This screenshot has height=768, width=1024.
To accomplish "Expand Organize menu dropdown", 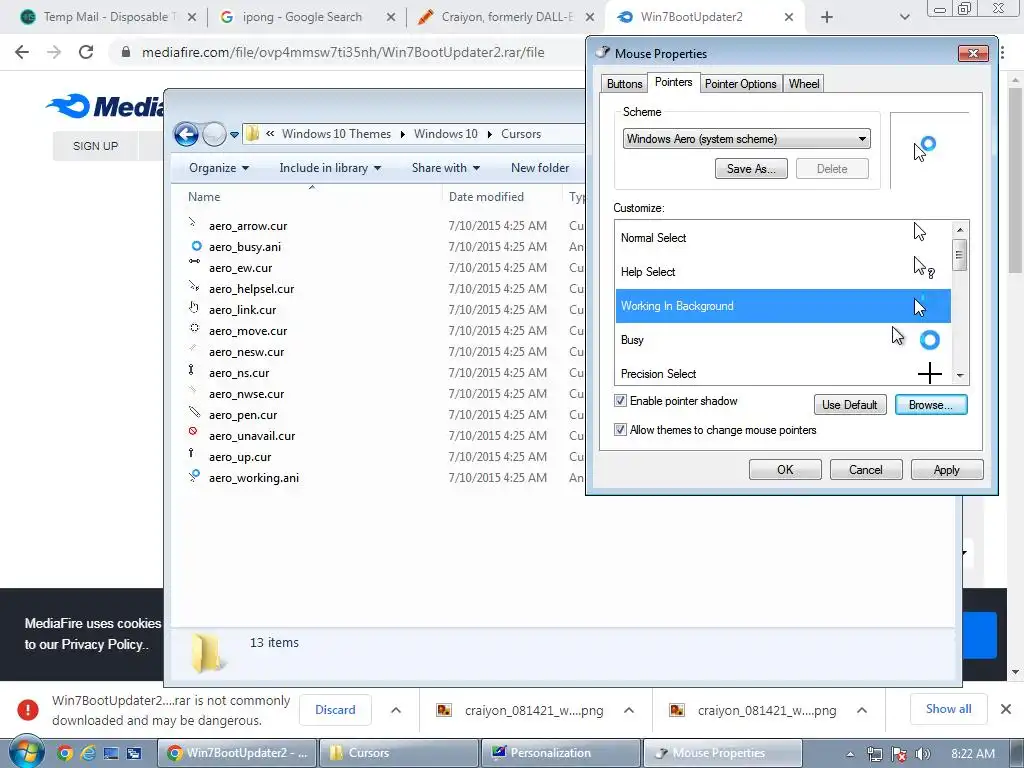I will click(x=219, y=168).
